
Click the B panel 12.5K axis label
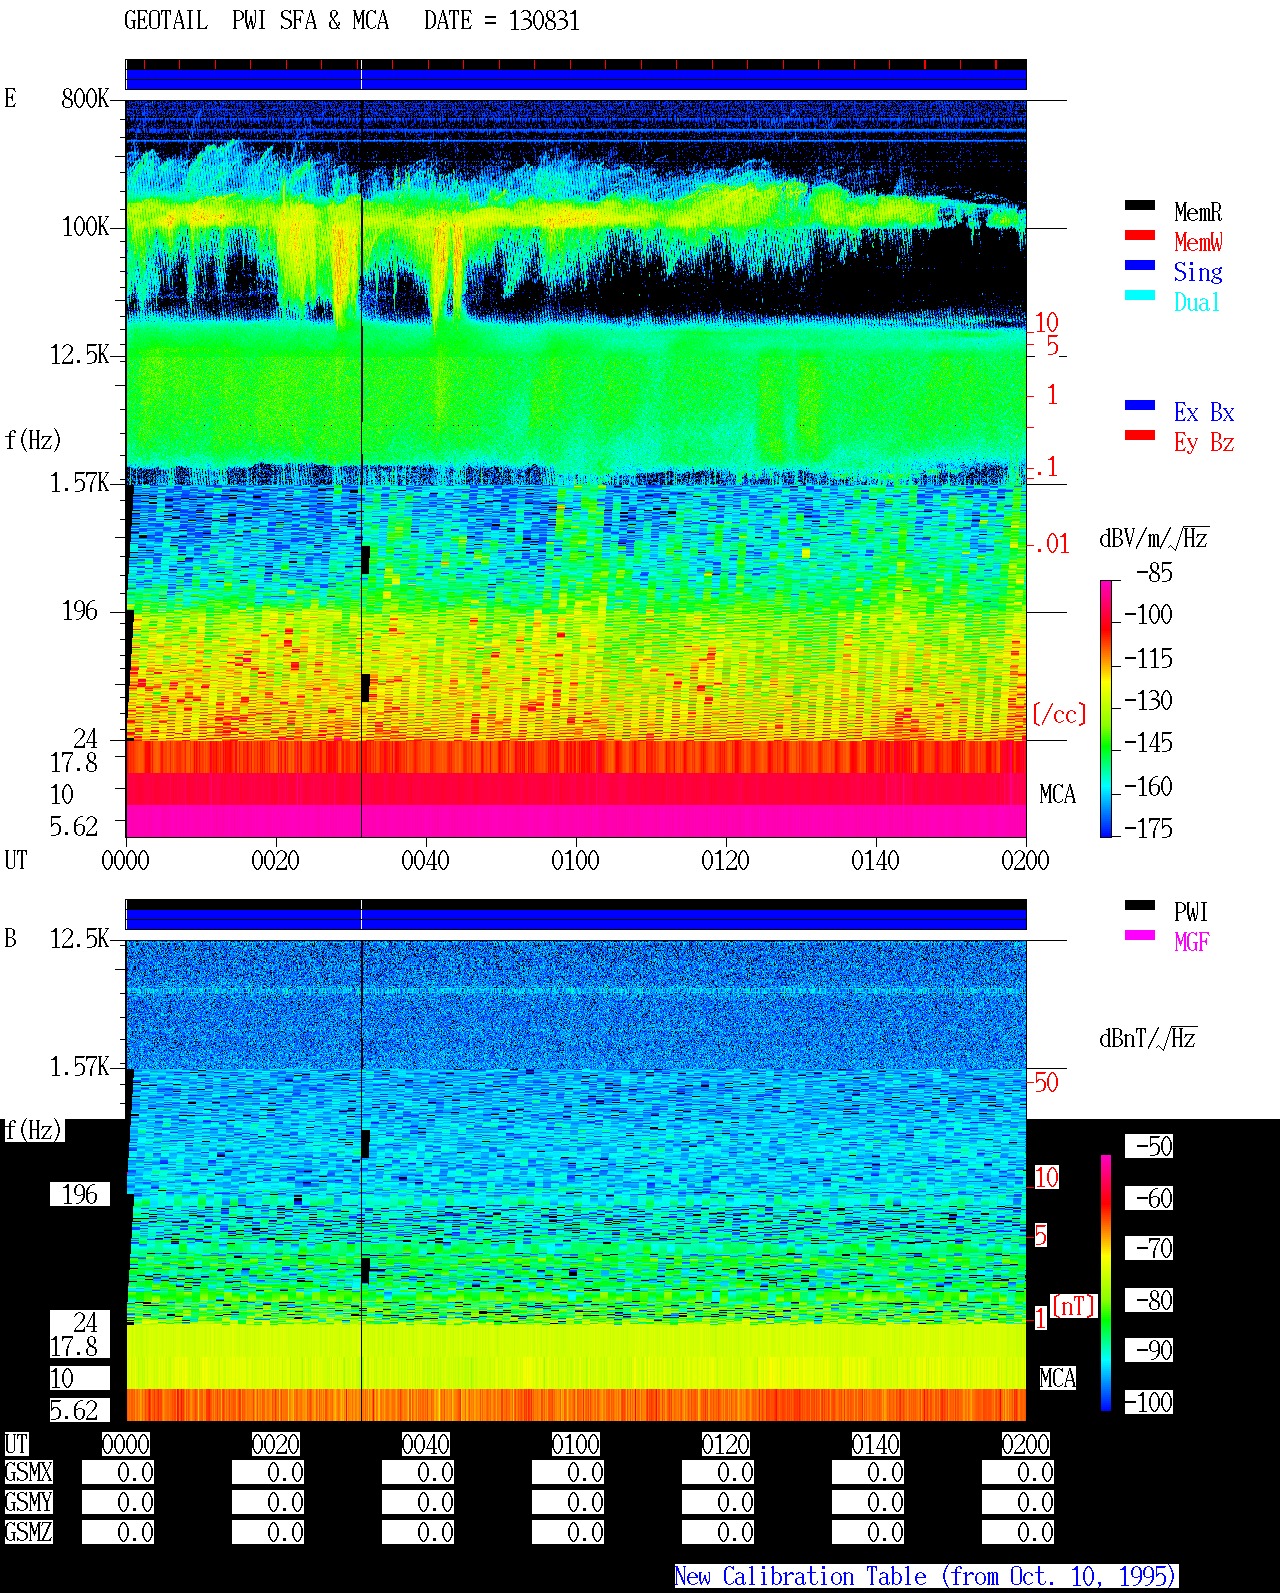click(x=80, y=938)
